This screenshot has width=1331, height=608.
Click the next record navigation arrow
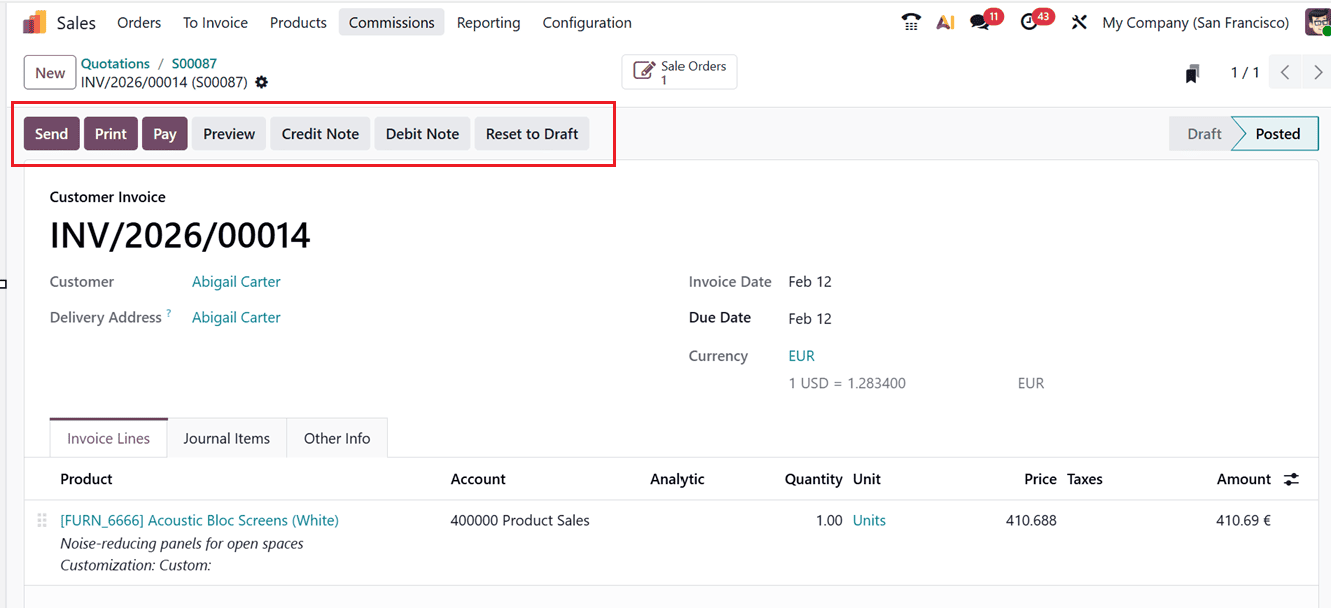coord(1317,72)
